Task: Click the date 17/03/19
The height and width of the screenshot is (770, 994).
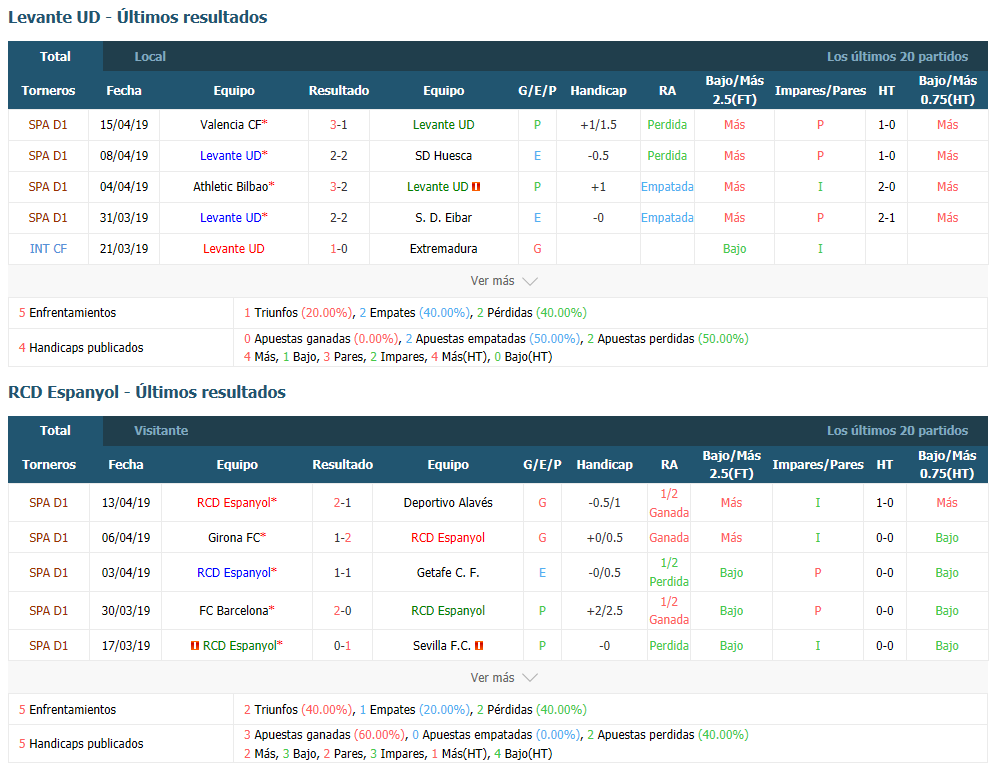Action: coord(126,646)
